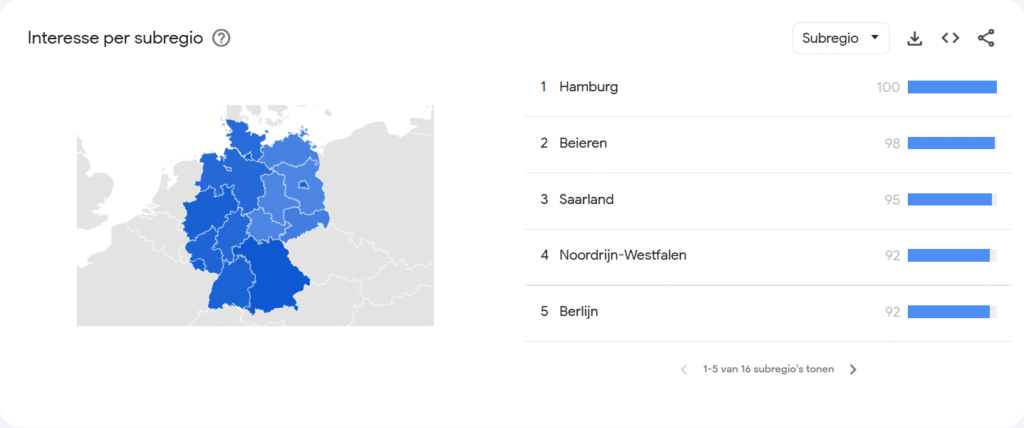
Task: Select Hamburg in the ranking list
Action: [589, 87]
